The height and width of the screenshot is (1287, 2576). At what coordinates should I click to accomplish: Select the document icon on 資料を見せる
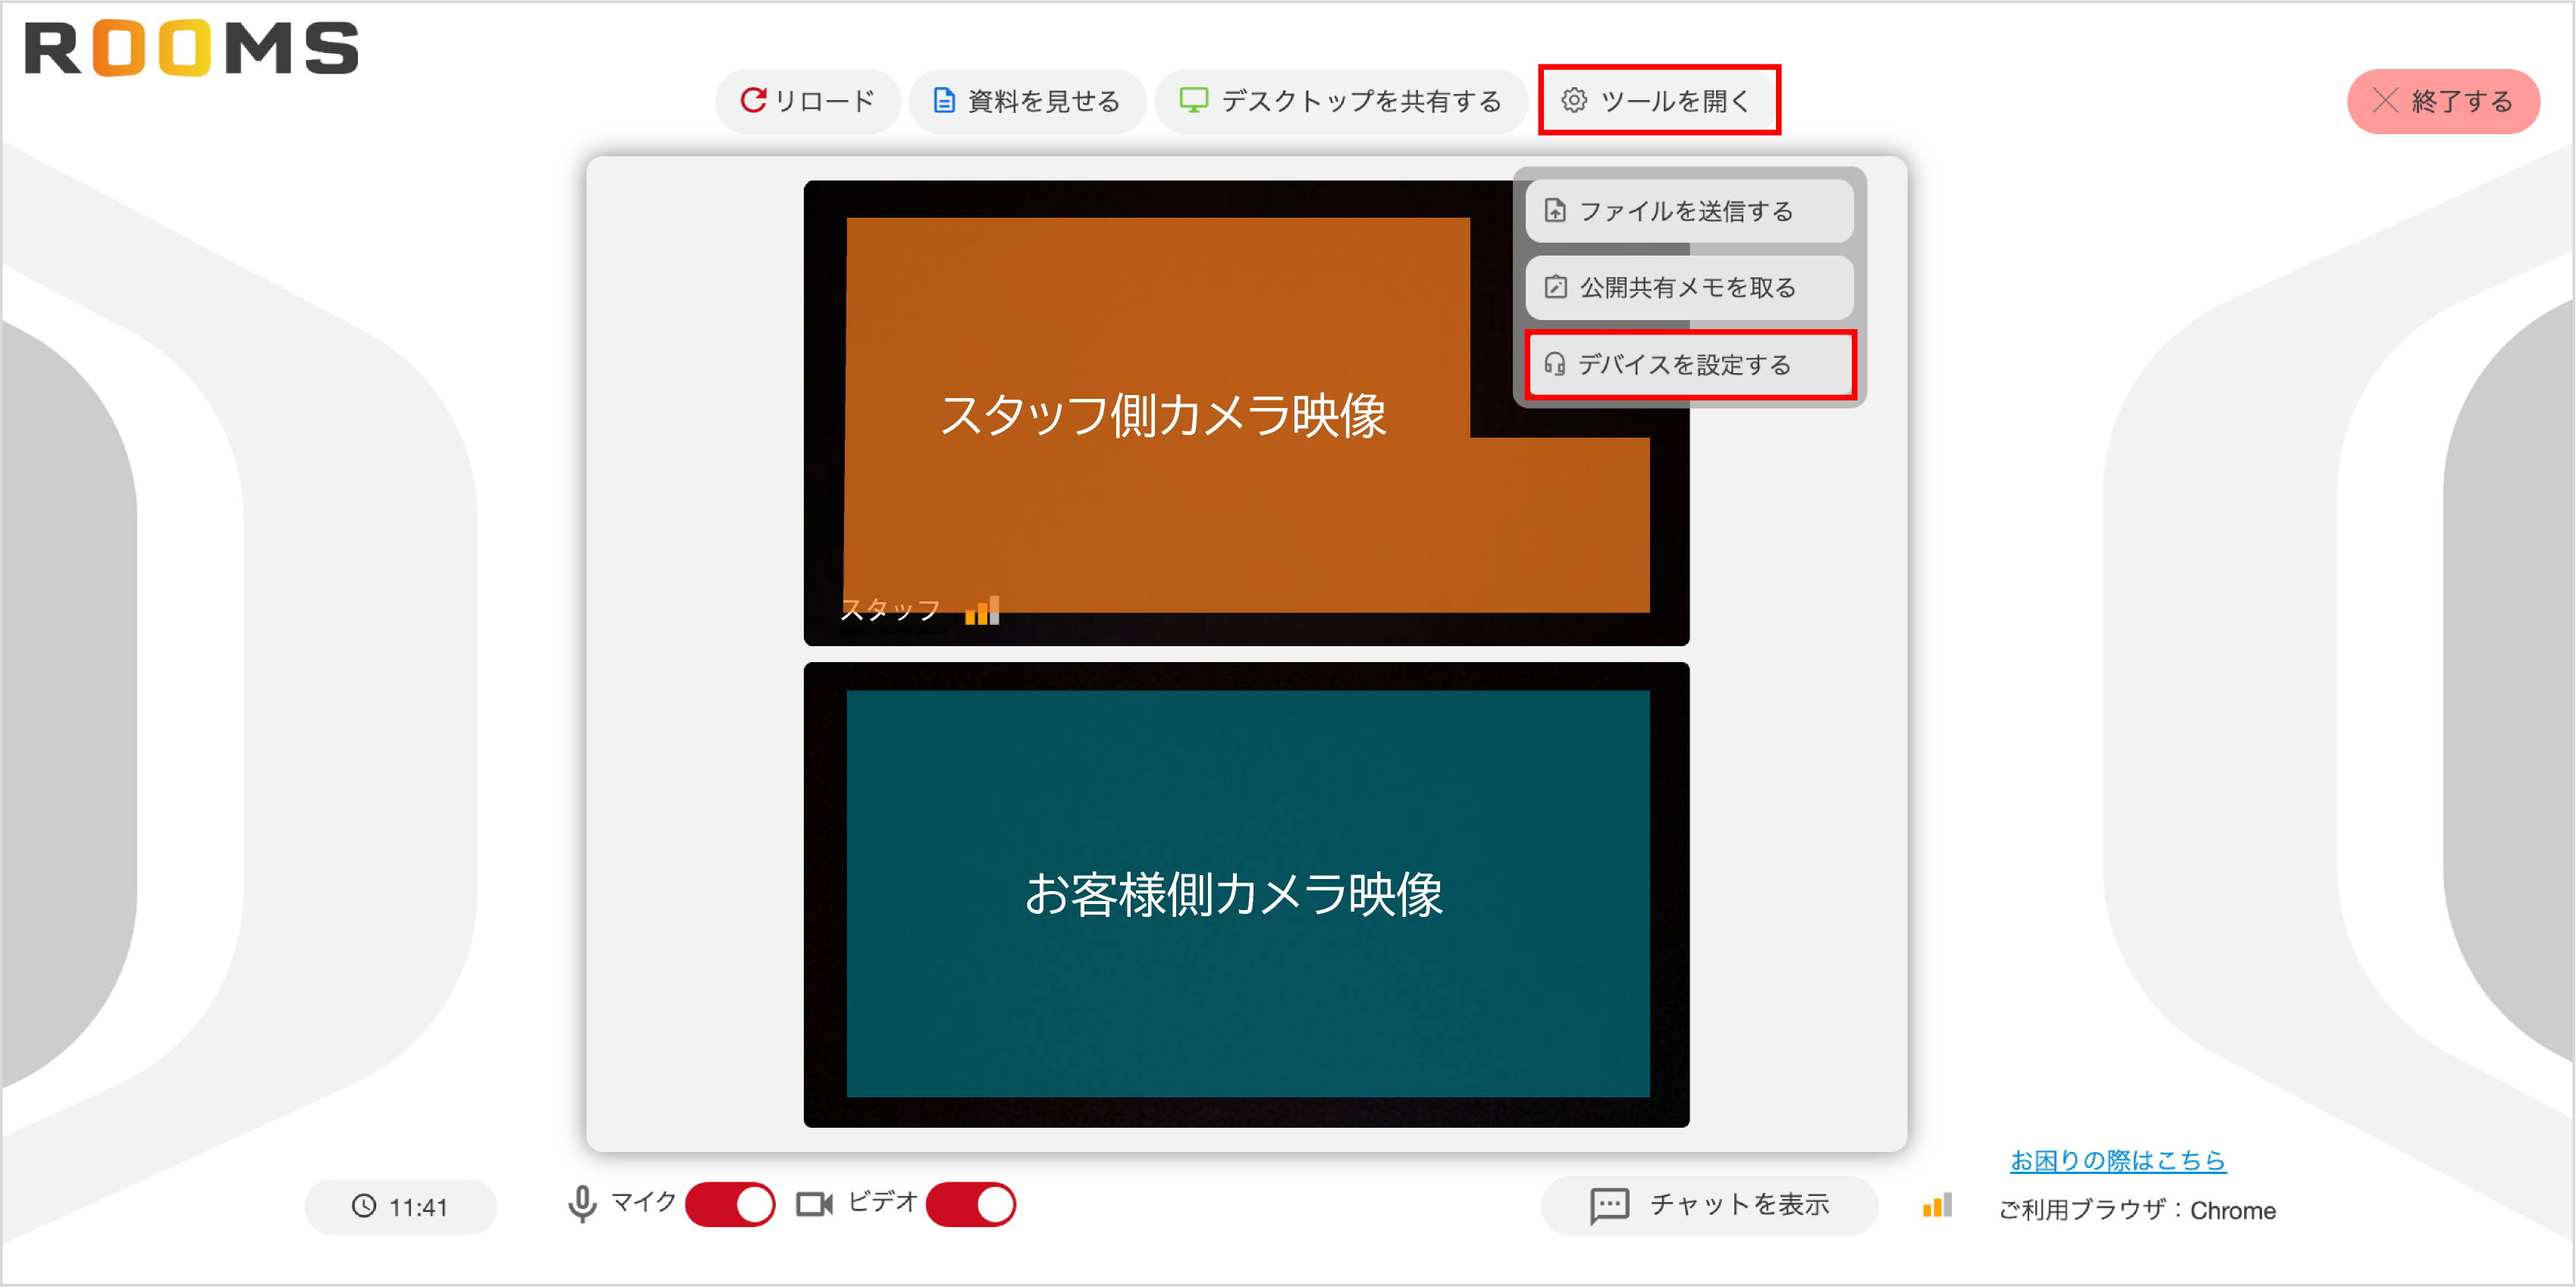tap(943, 100)
